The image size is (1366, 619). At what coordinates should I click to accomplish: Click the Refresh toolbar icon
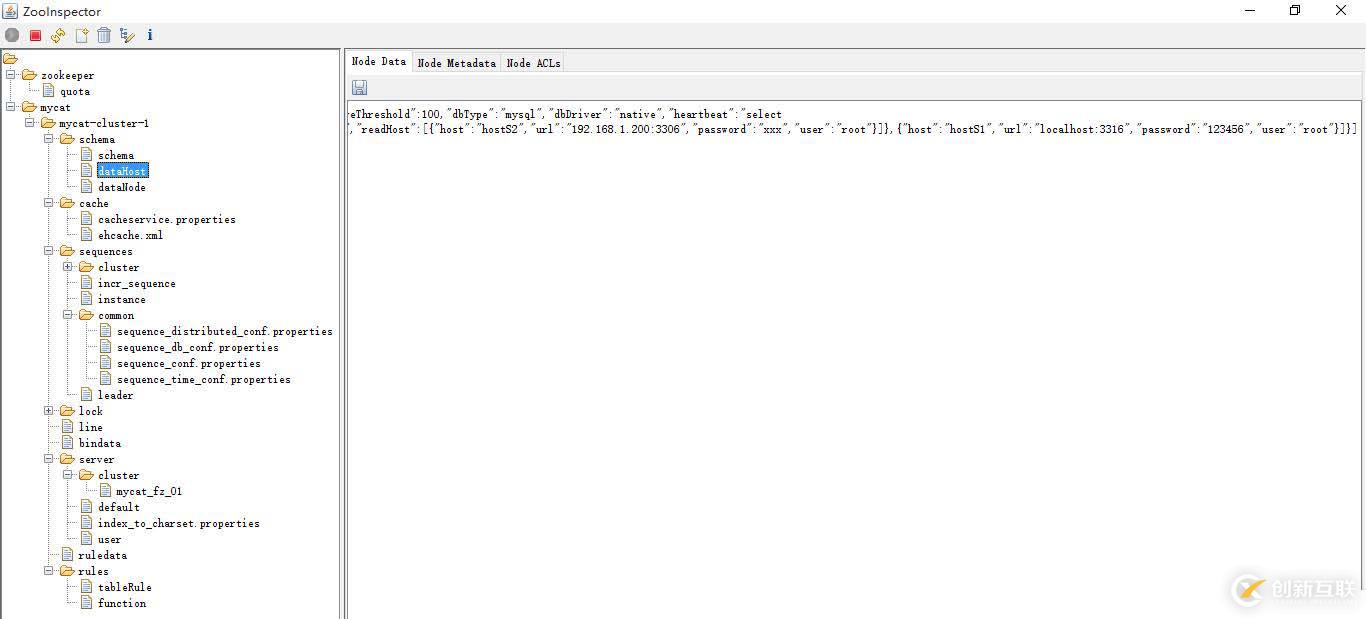point(58,35)
